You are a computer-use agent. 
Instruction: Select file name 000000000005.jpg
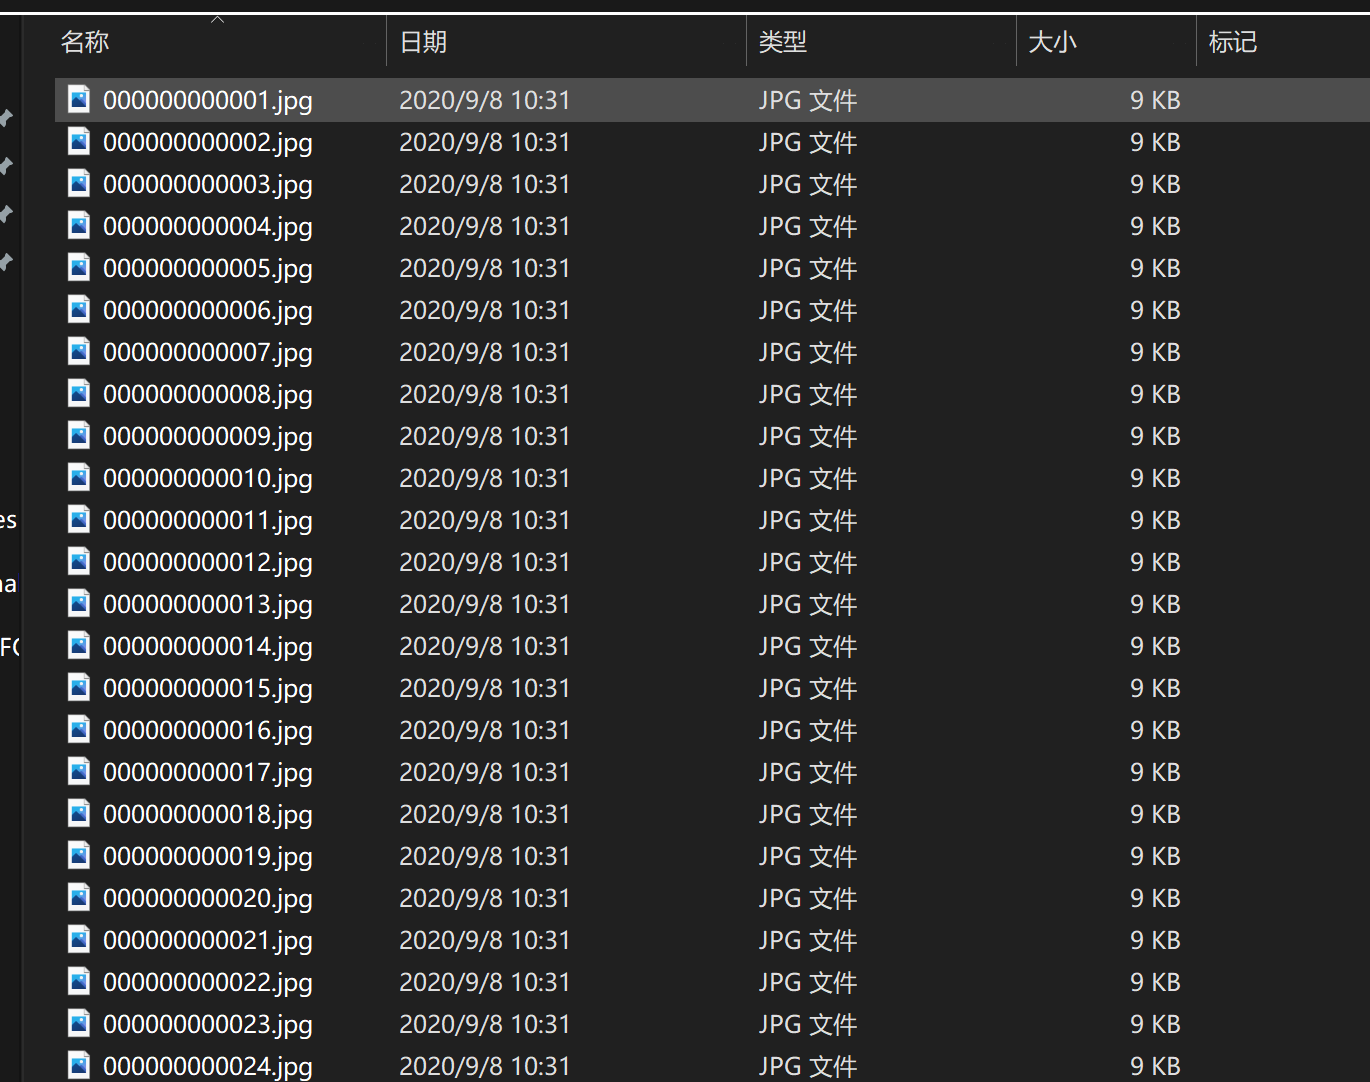point(208,269)
